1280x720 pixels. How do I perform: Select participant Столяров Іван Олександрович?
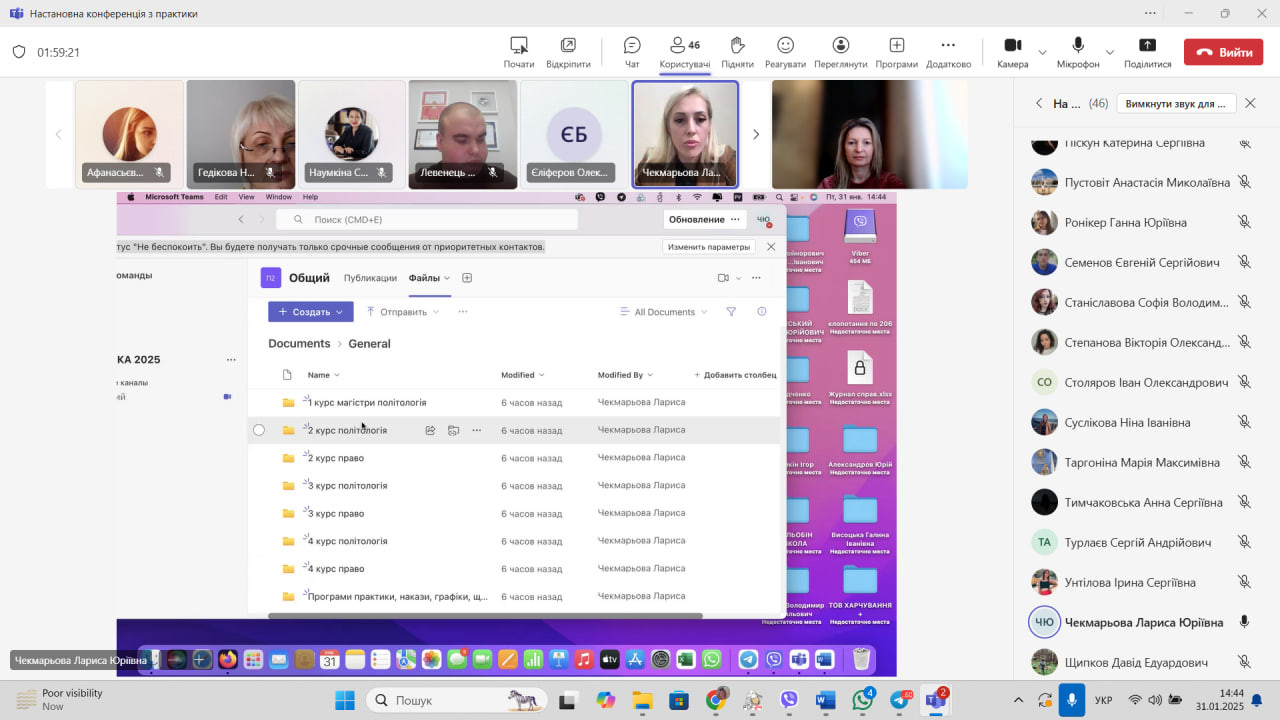pos(1145,383)
